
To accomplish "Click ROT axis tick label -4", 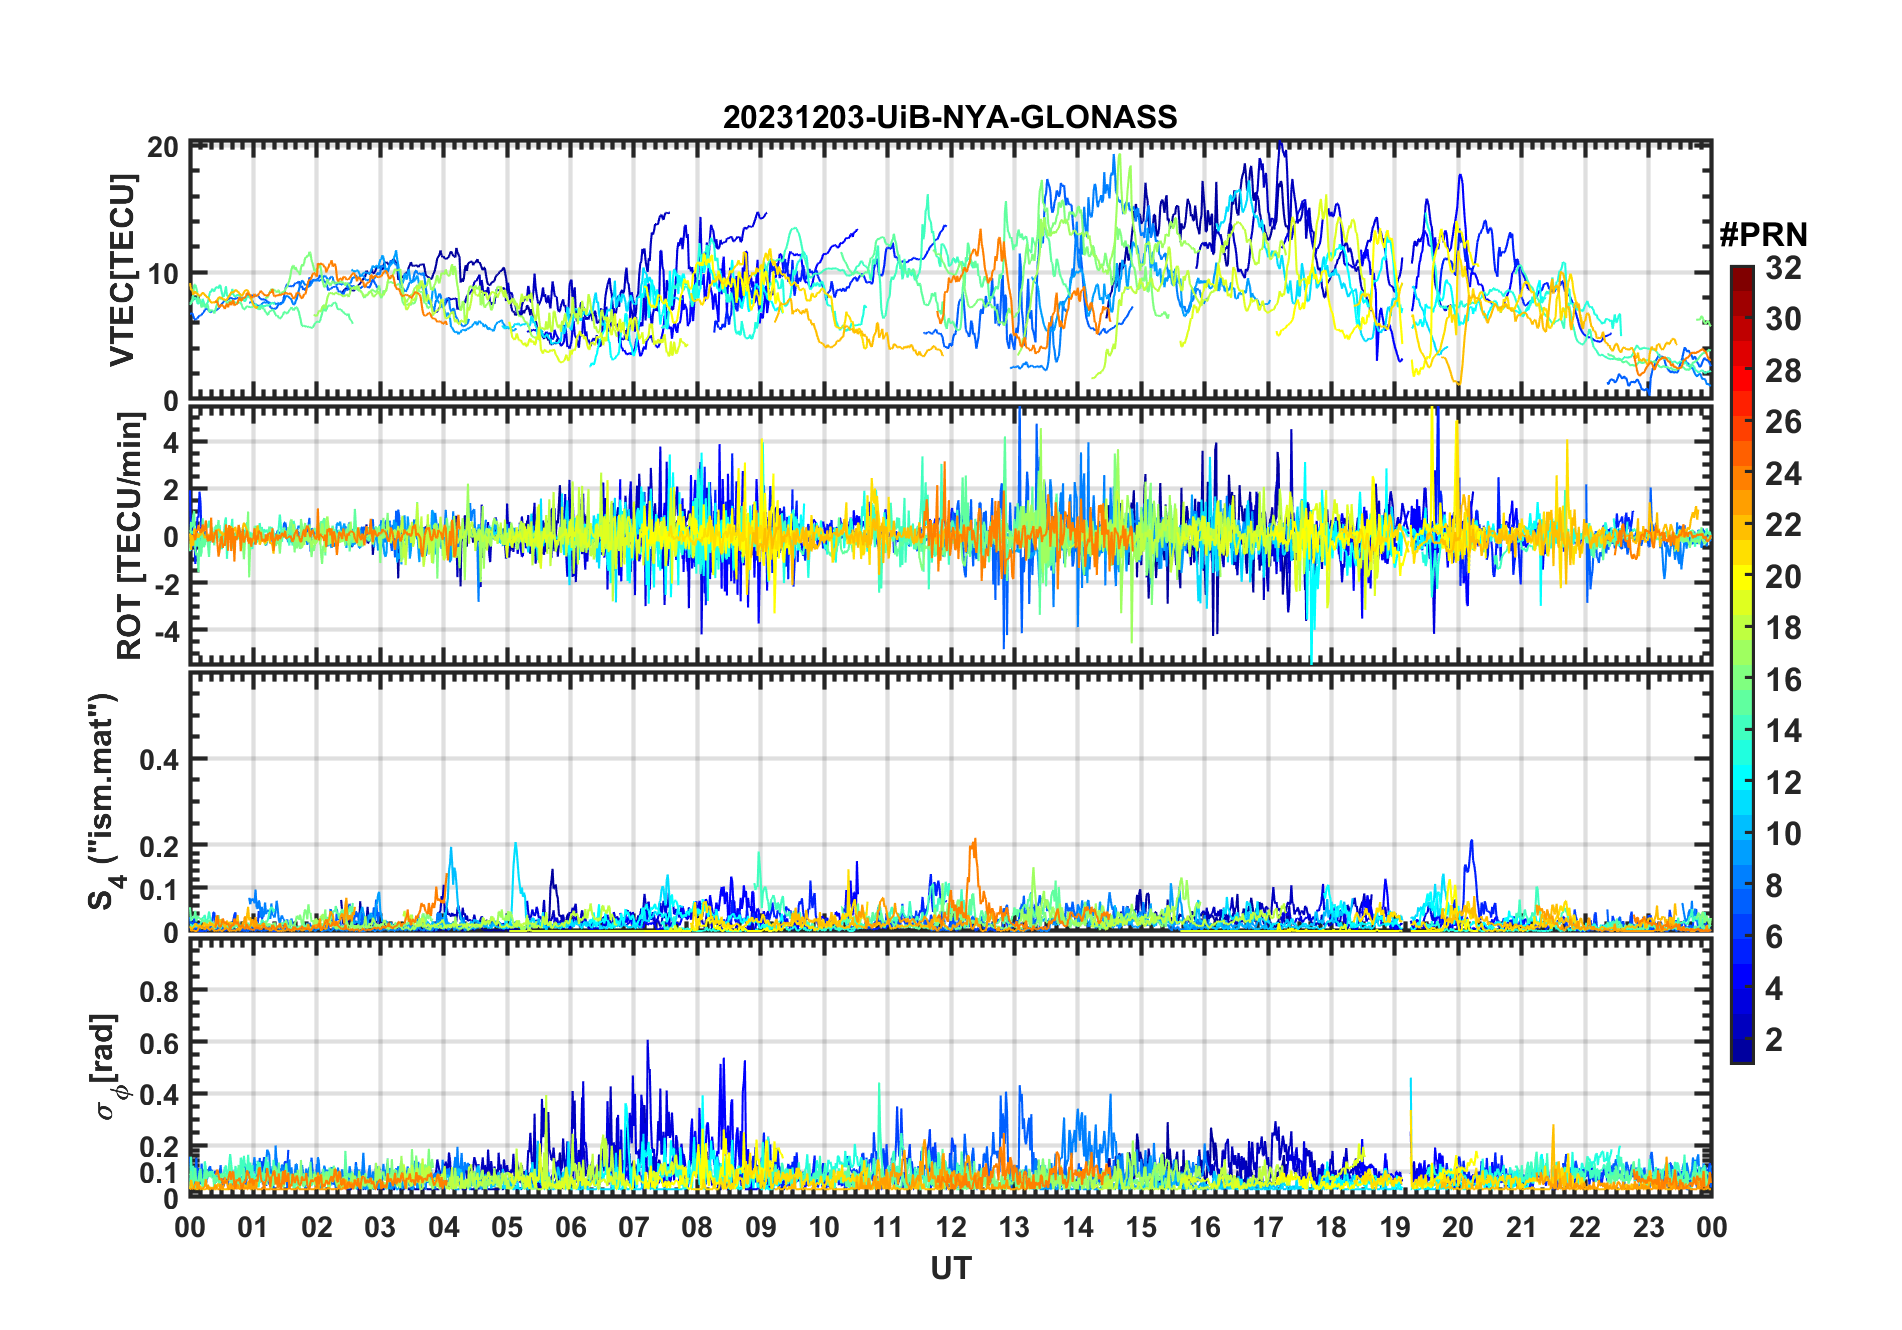I will click(x=165, y=632).
